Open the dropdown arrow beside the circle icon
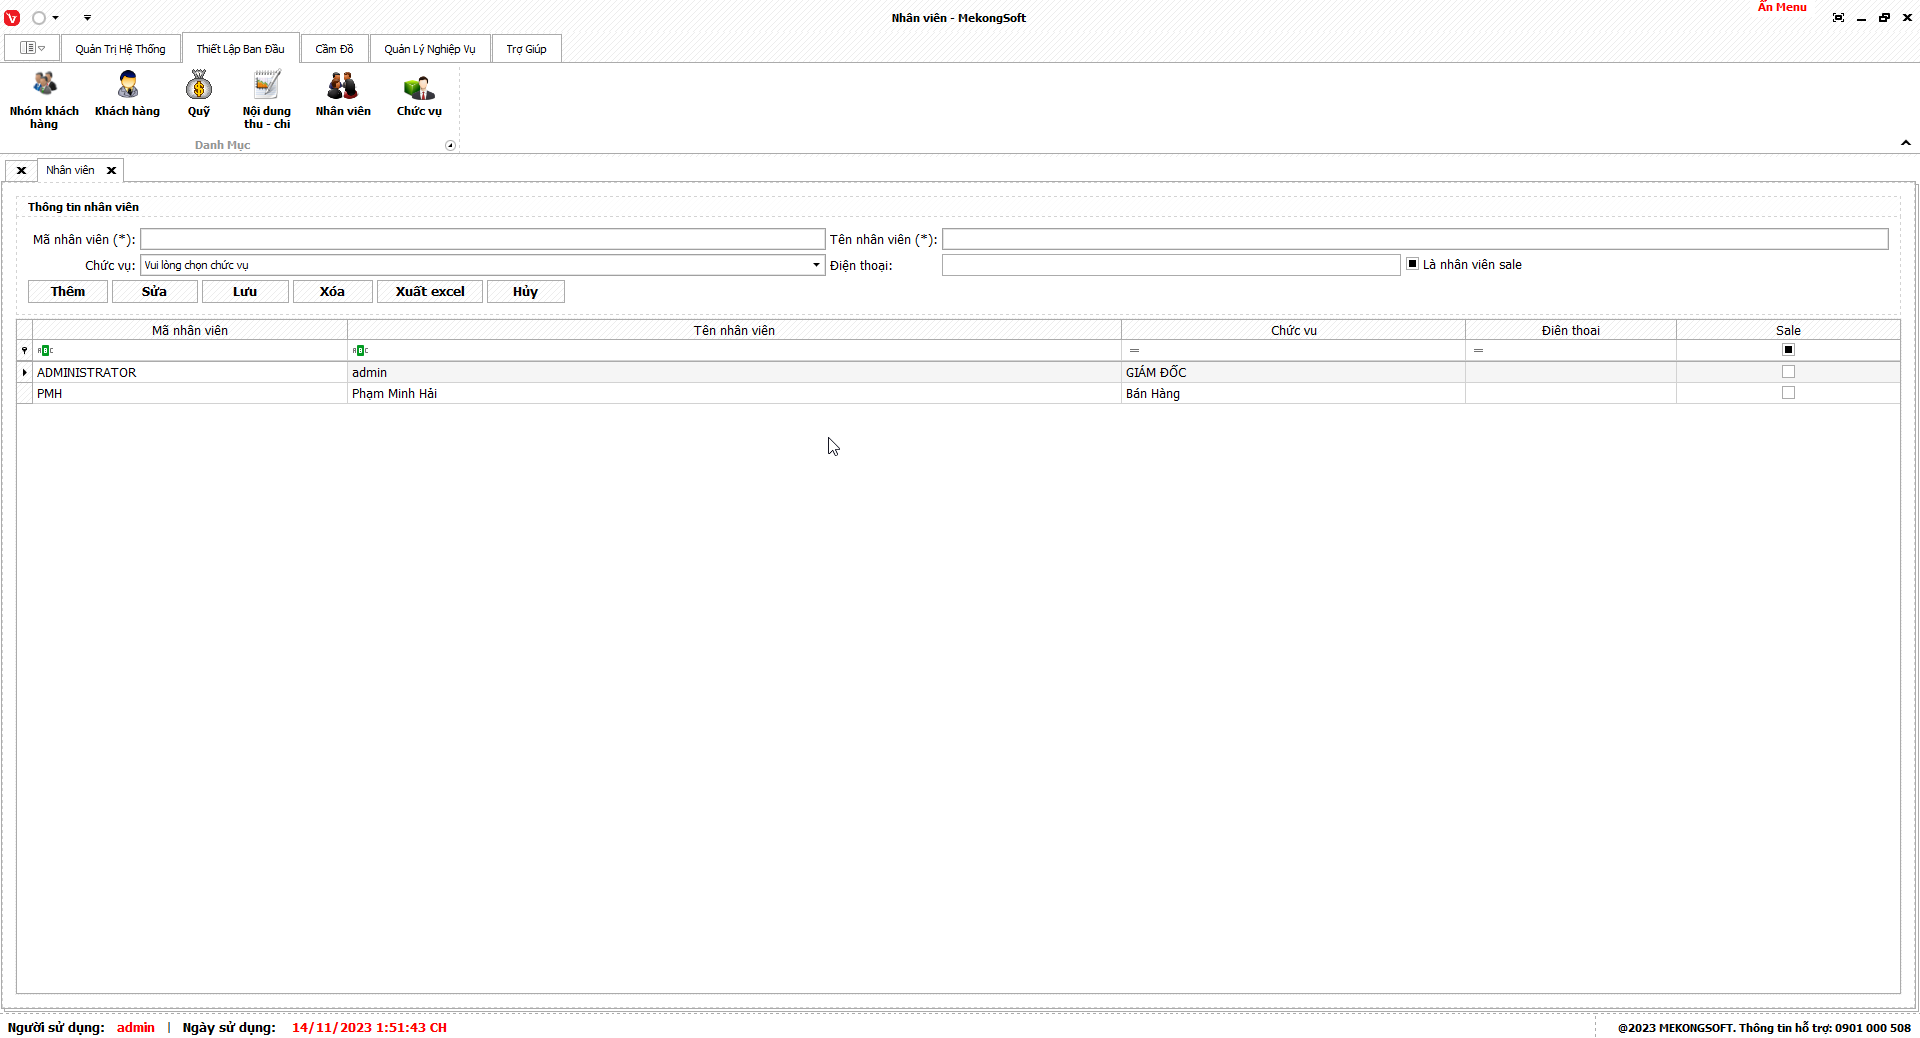The height and width of the screenshot is (1038, 1920). 55,18
